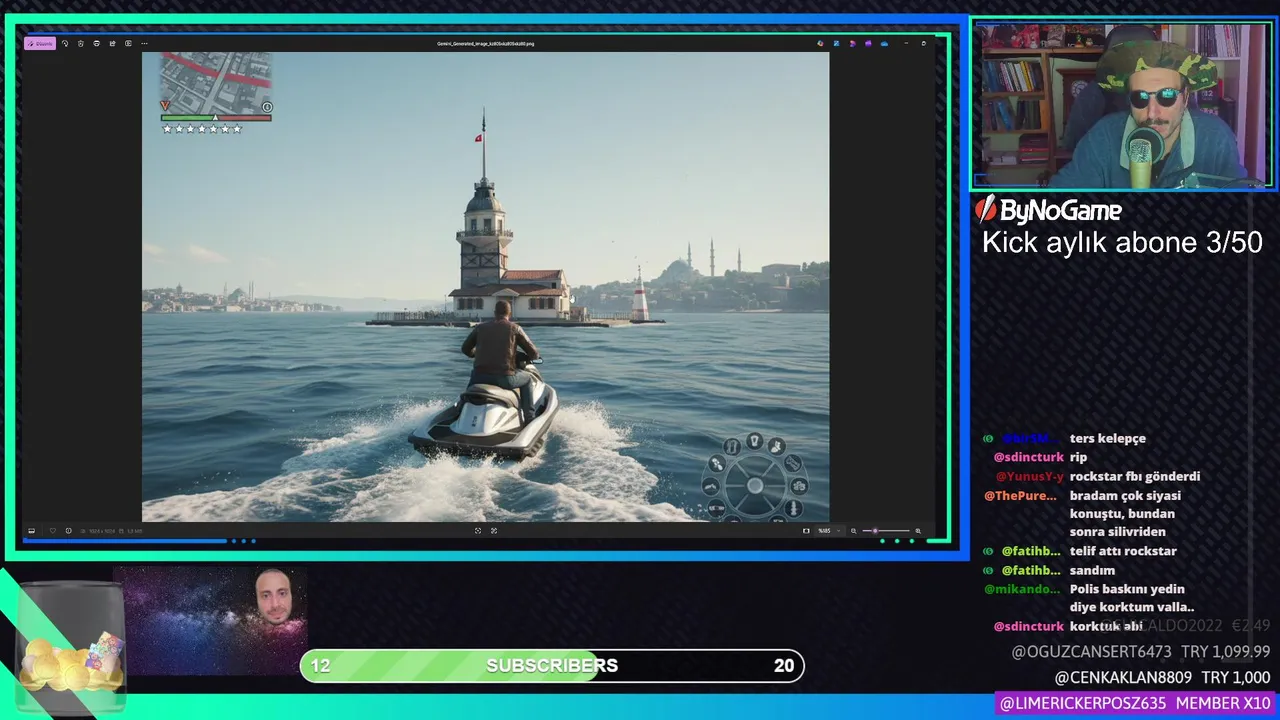Open the zoom percentage dropdown

[x=829, y=531]
